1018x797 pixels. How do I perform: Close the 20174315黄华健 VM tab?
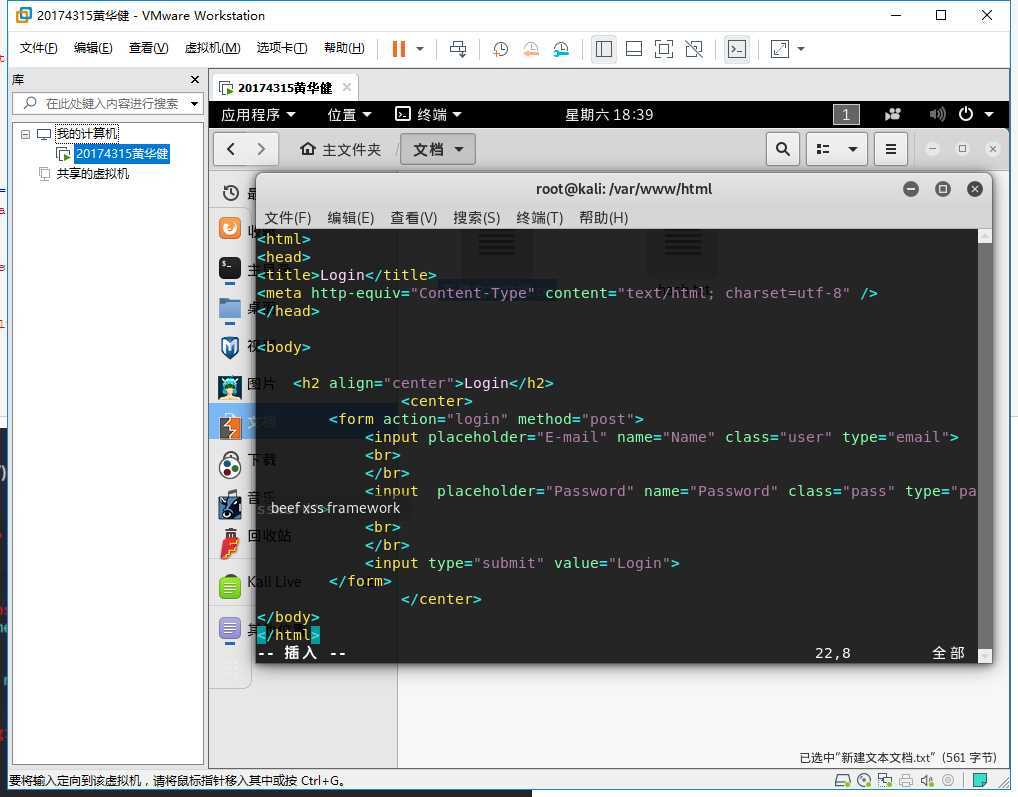coord(347,87)
